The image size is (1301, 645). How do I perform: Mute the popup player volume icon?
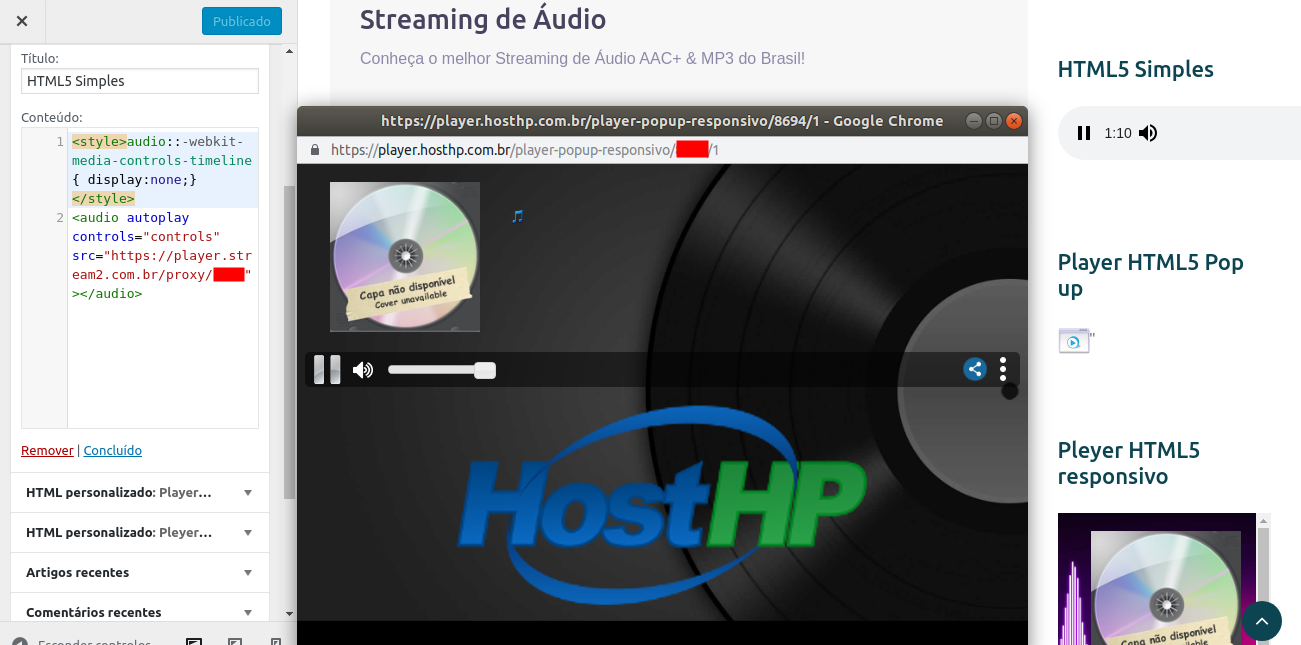[x=363, y=369]
